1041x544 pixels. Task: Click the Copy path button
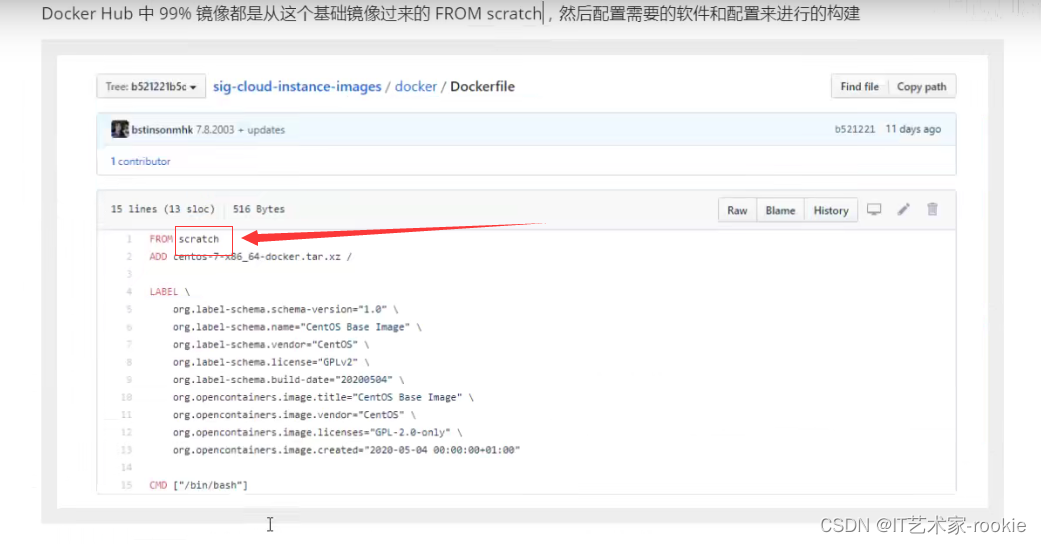[921, 86]
